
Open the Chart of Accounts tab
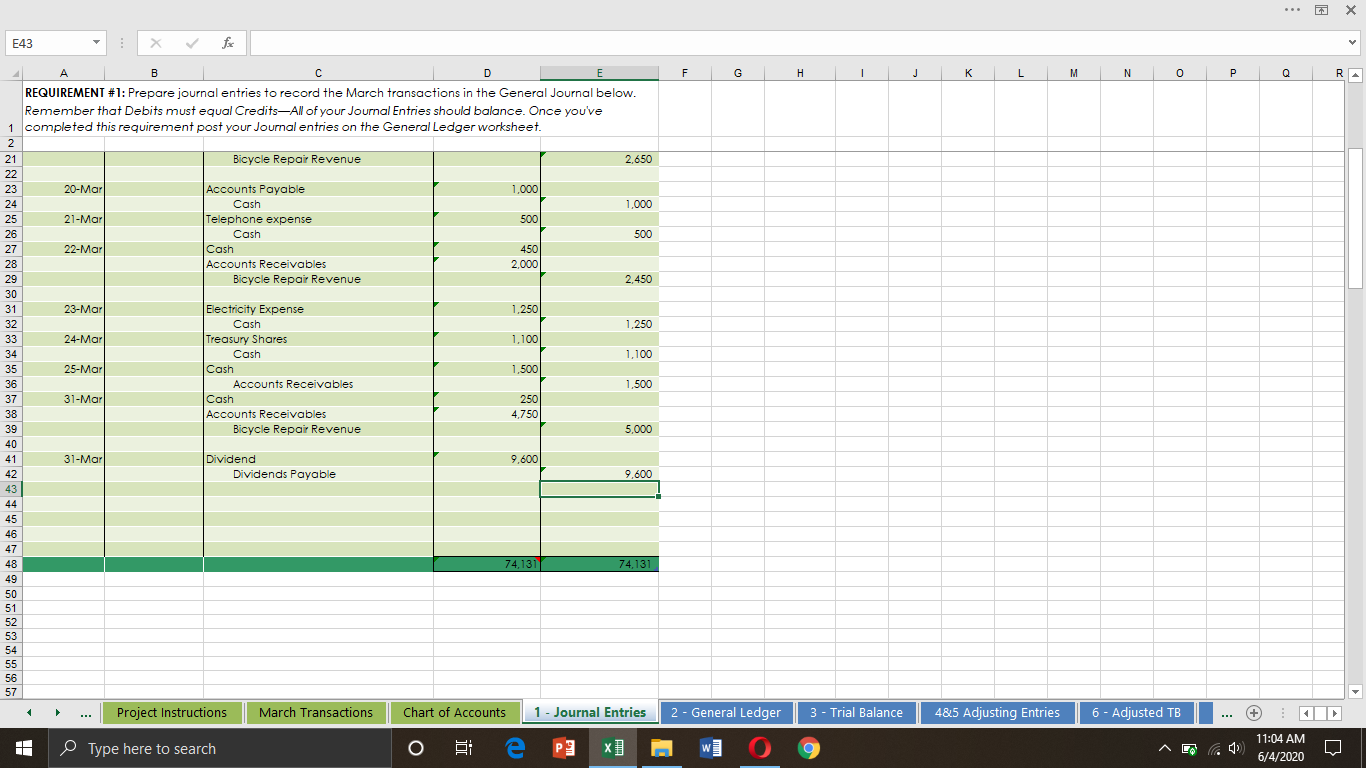click(x=455, y=713)
